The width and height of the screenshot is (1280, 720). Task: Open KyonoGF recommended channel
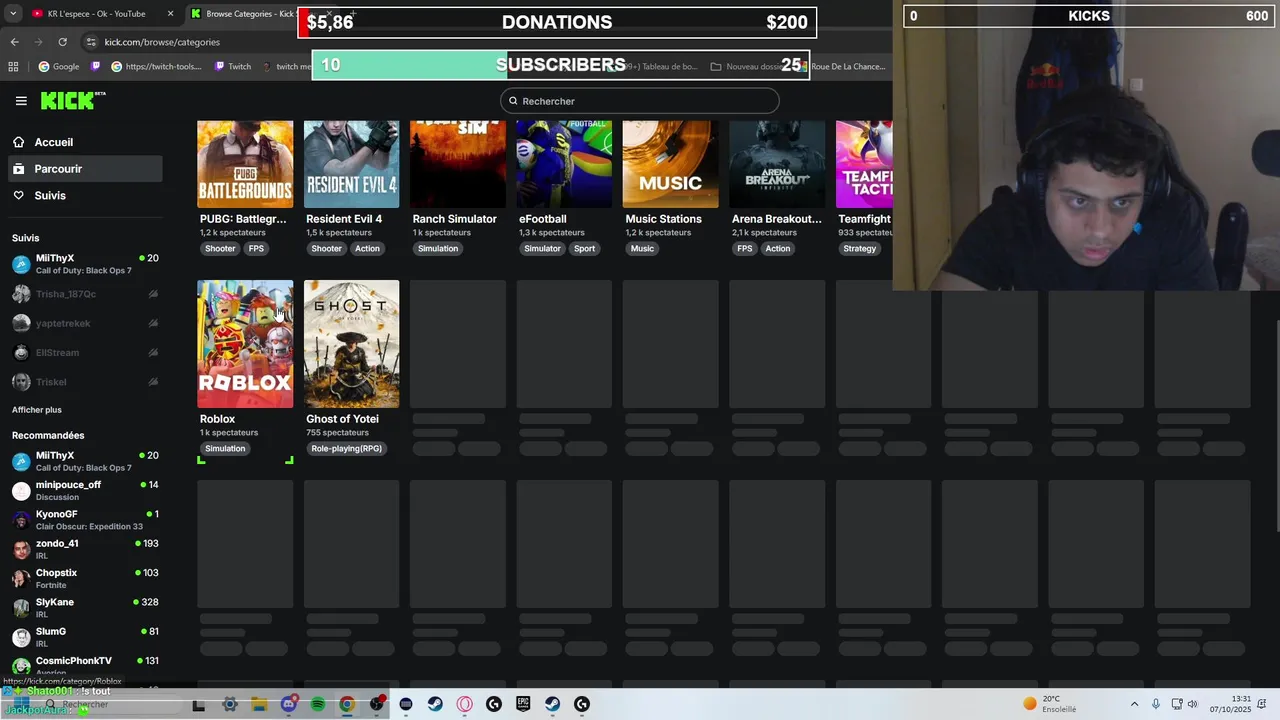click(85, 520)
